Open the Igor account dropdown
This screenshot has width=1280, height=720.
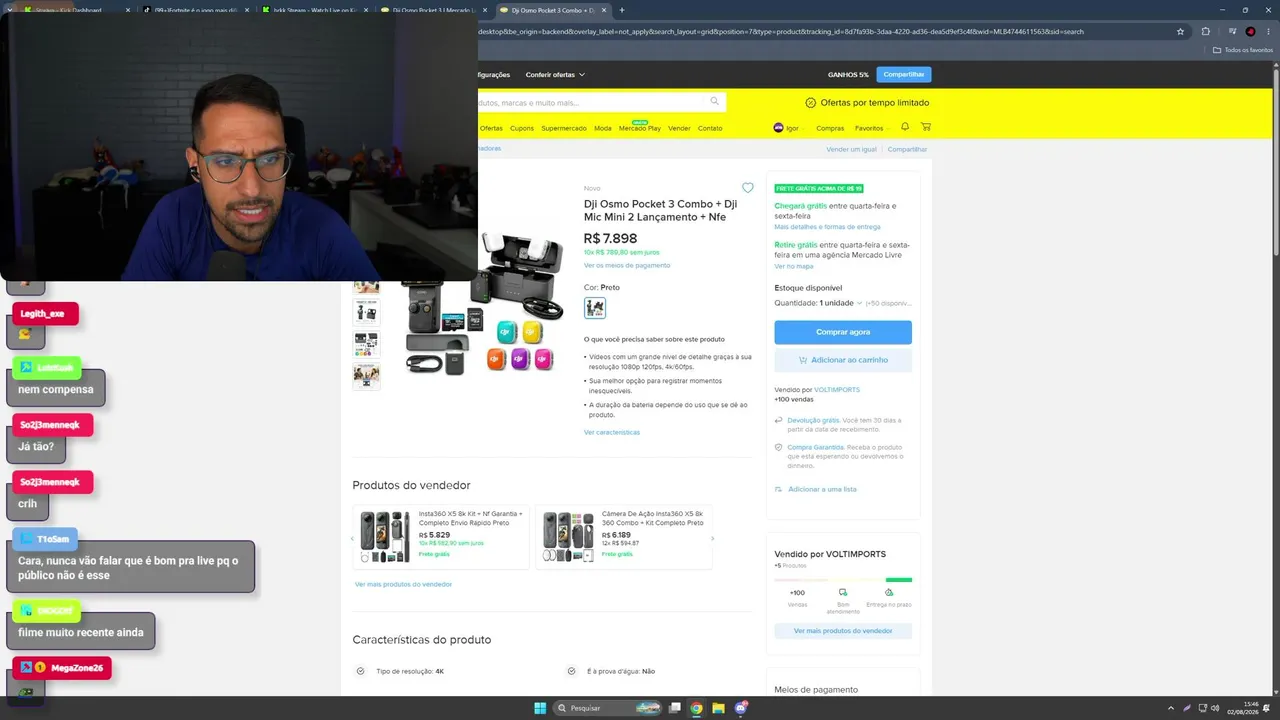[x=791, y=128]
